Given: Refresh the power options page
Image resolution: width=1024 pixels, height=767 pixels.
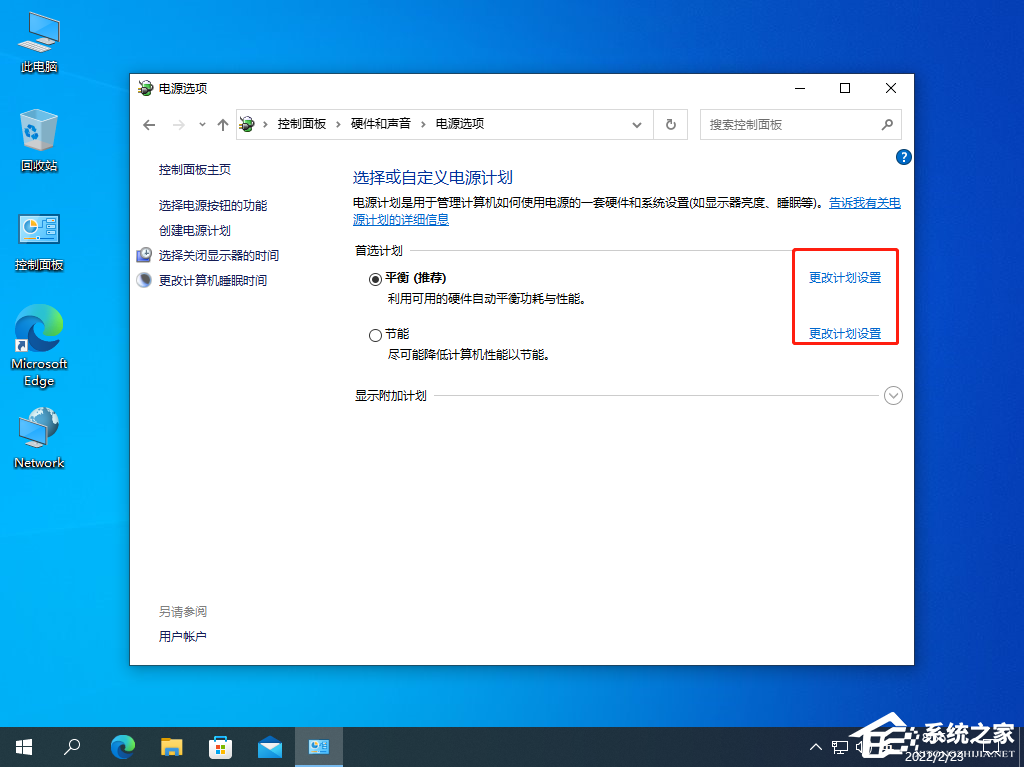Looking at the screenshot, I should 671,124.
